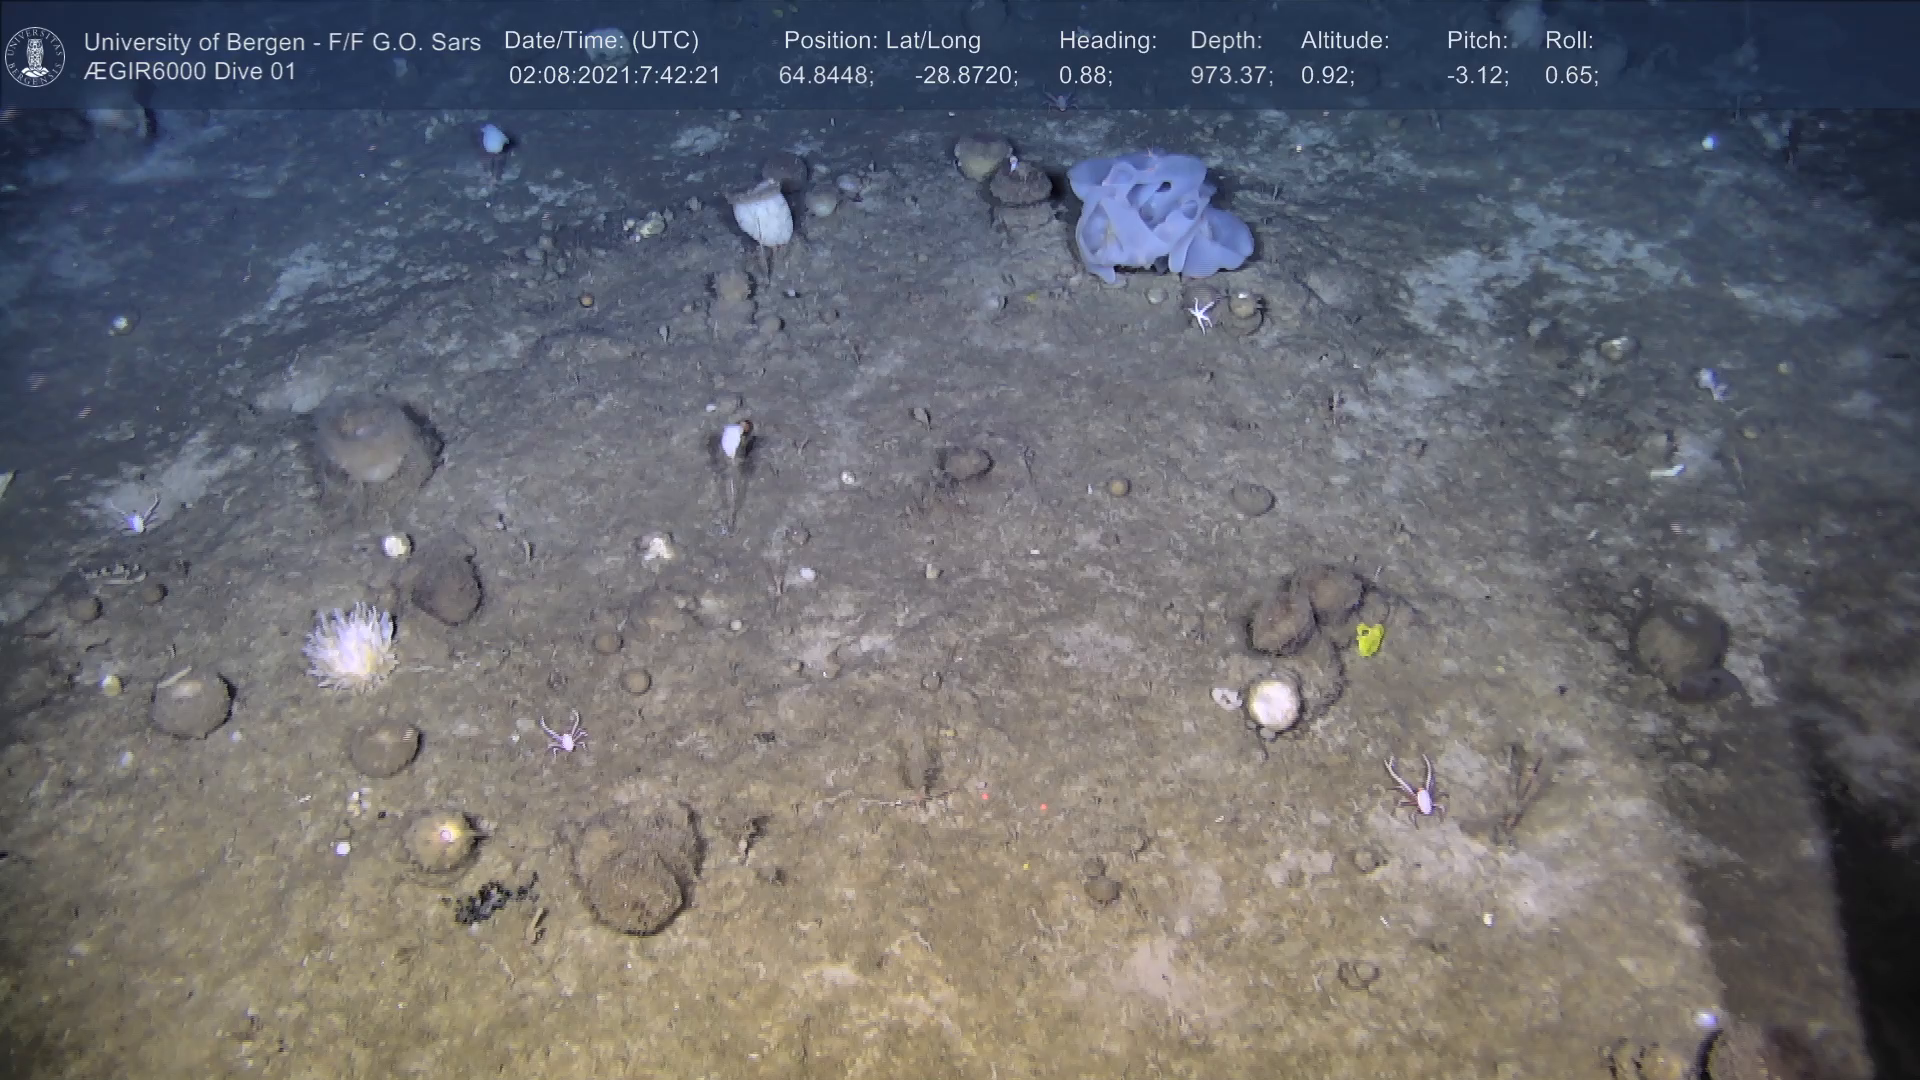Click the heading value 0.88
Image resolution: width=1920 pixels, height=1080 pixels.
[x=1085, y=76]
